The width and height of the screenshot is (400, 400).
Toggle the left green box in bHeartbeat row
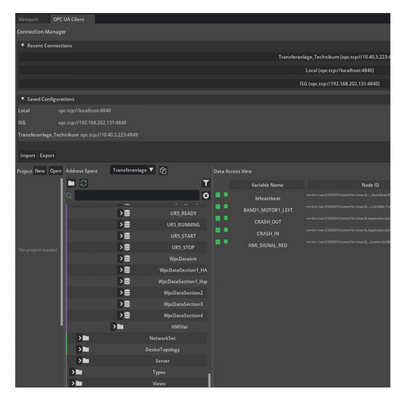[x=218, y=195]
